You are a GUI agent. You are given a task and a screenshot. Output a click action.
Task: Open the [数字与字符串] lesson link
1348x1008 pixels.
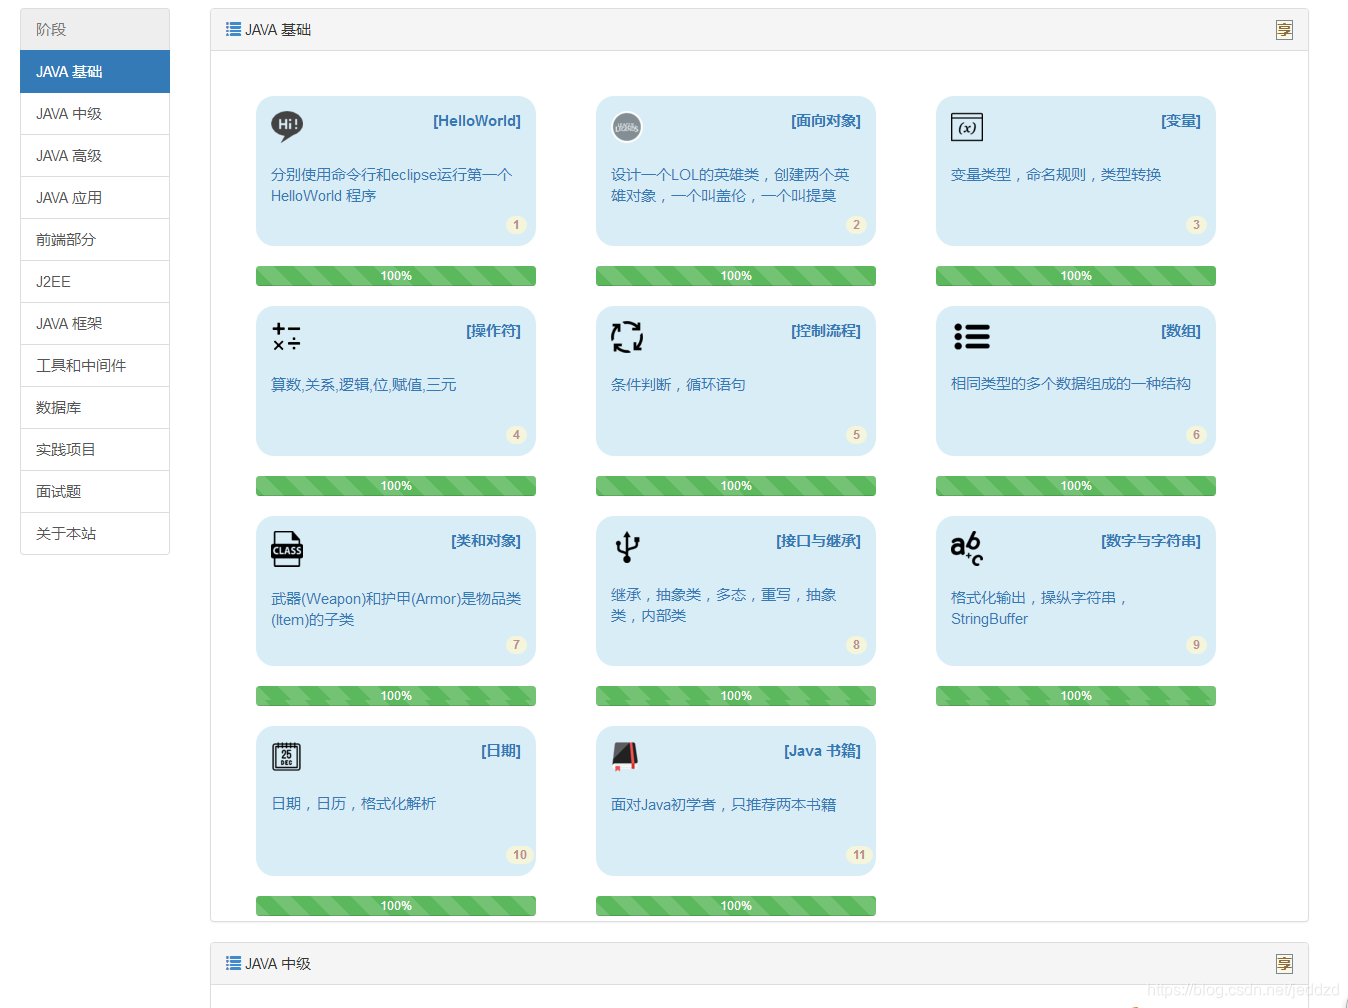[1151, 541]
